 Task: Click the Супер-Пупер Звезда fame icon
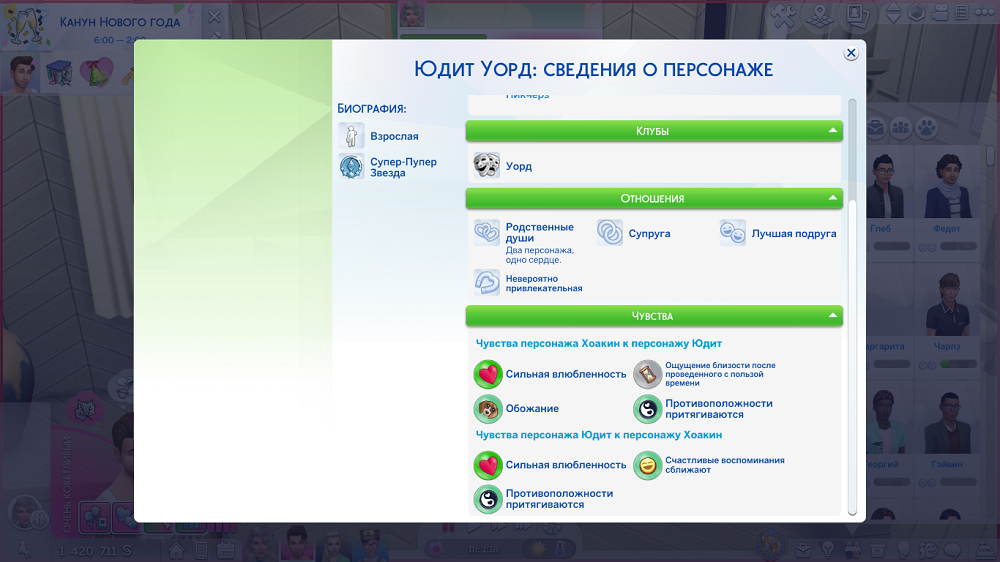pyautogui.click(x=351, y=166)
